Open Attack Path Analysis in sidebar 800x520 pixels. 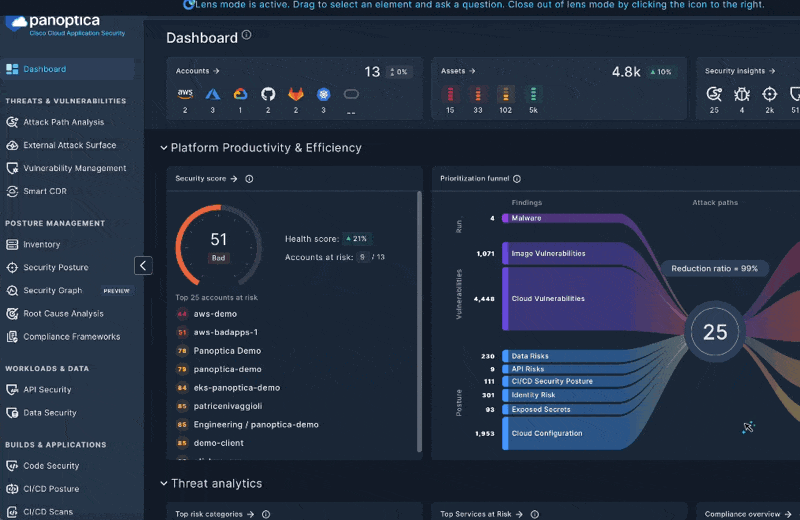63,122
